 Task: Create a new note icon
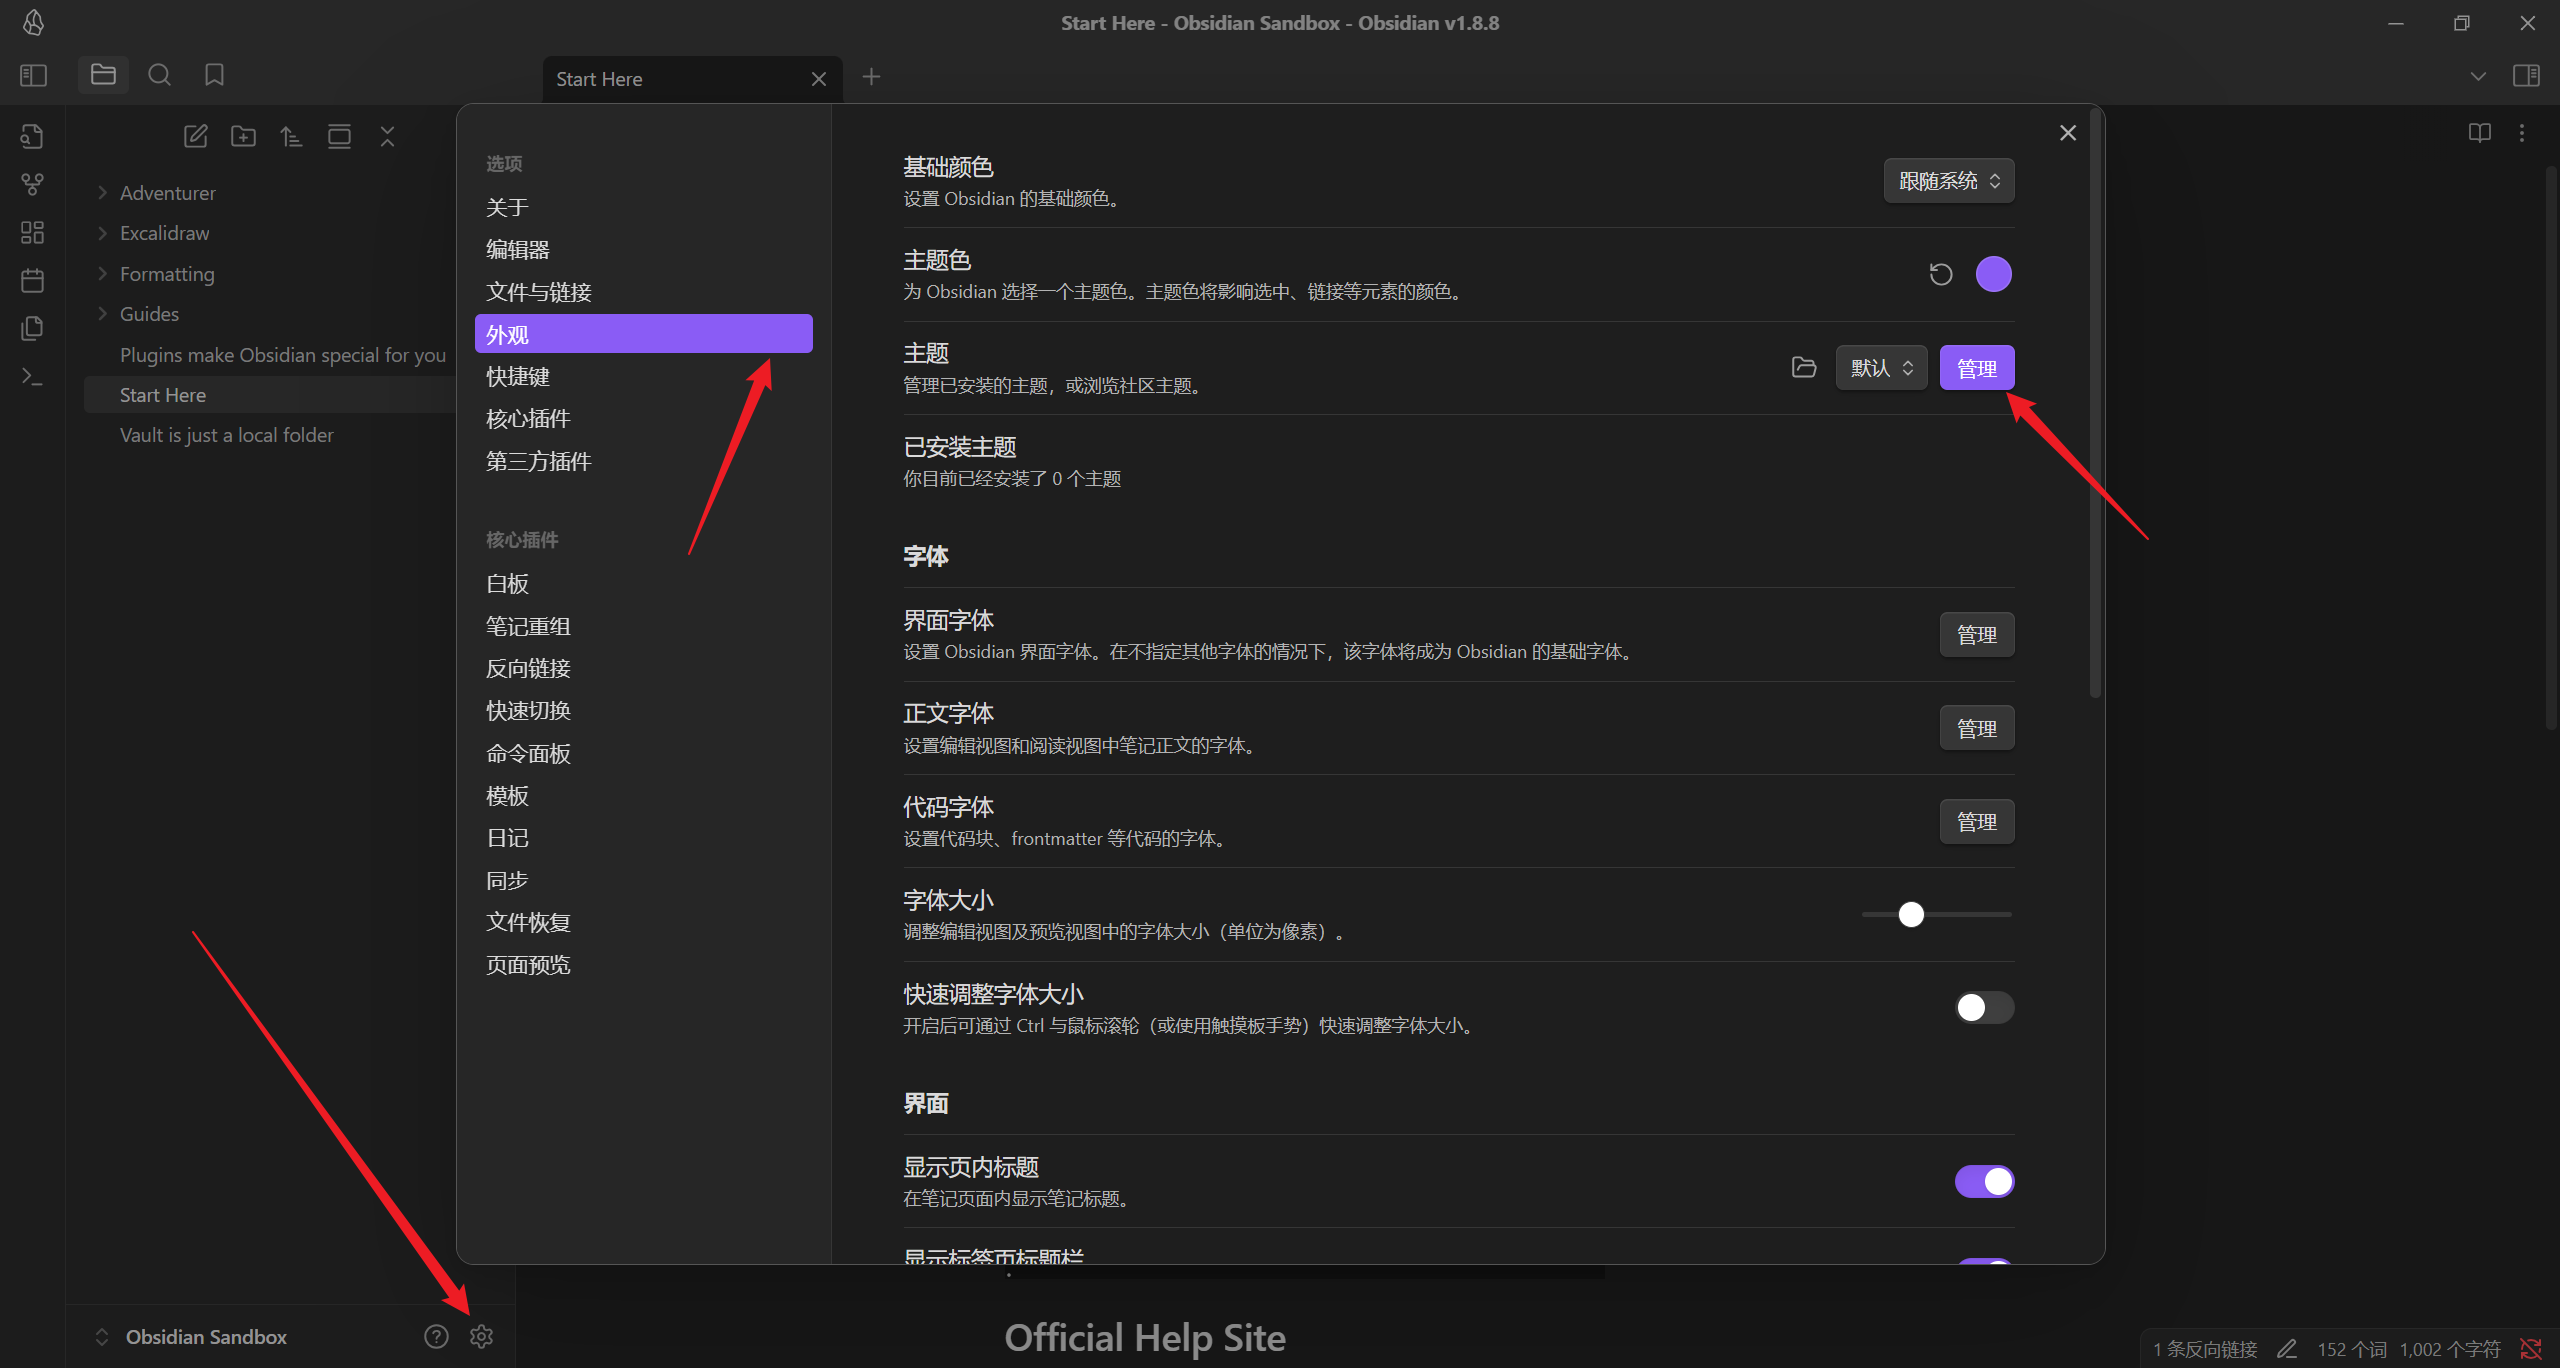tap(195, 136)
